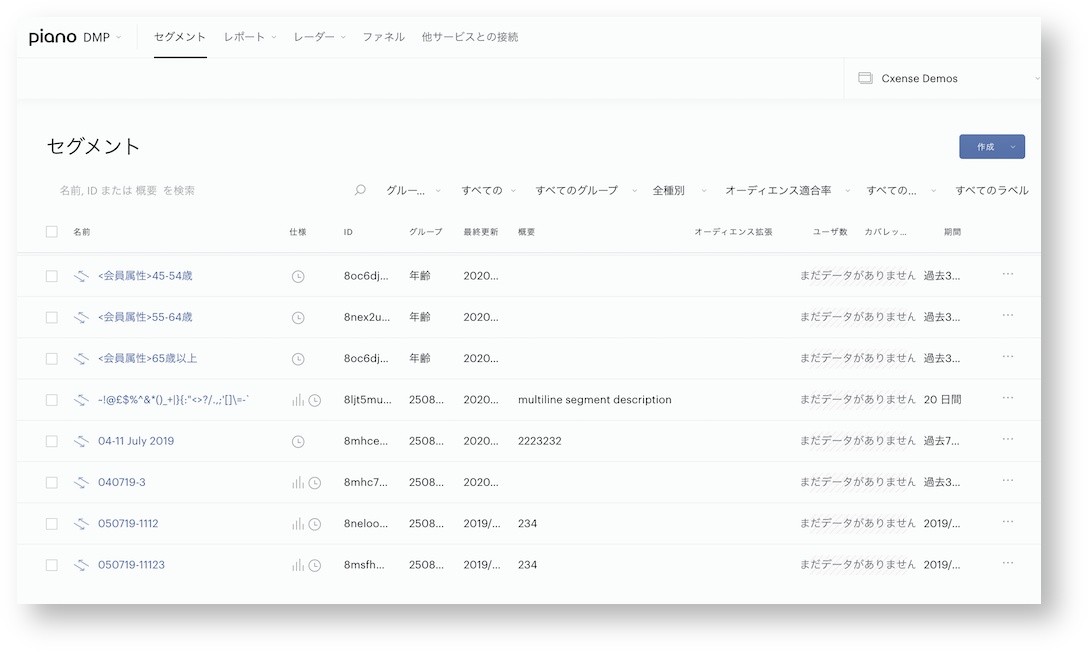This screenshot has height=652, width=1089.
Task: Go to the ファネル tab
Action: click(x=383, y=37)
